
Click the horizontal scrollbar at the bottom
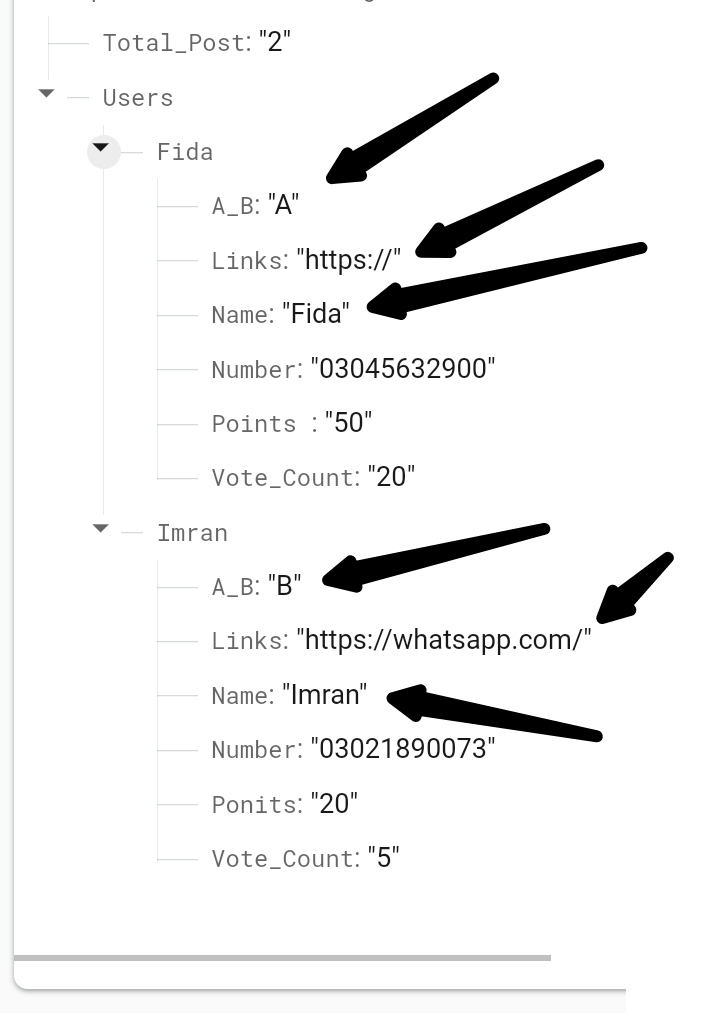[x=290, y=957]
